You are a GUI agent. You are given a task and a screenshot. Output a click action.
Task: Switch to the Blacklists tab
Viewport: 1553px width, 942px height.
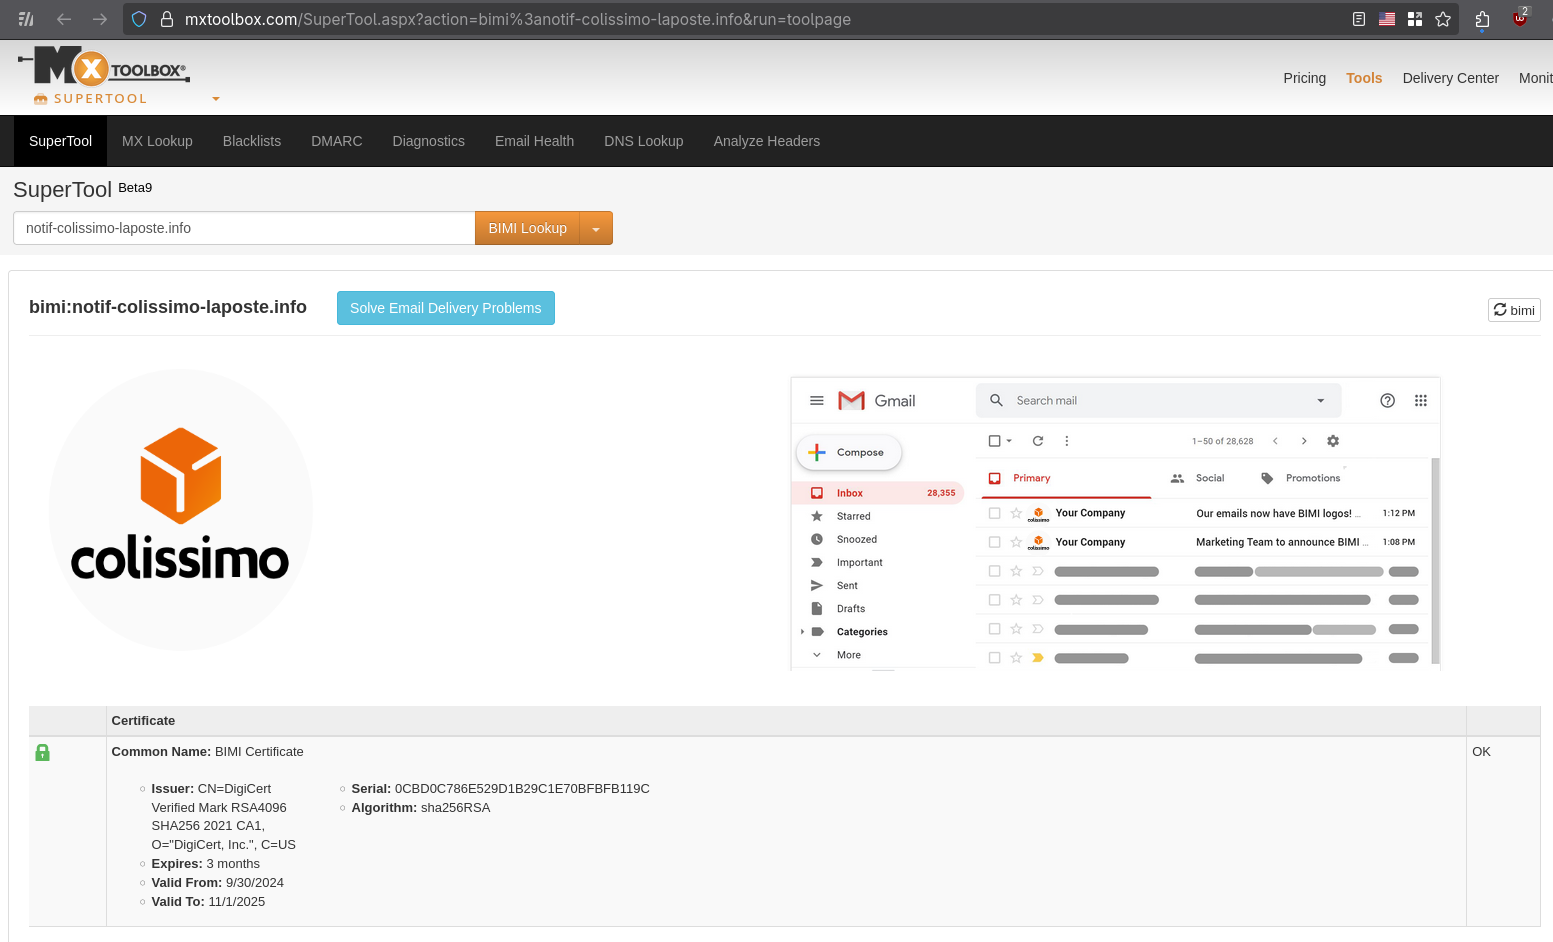point(252,141)
